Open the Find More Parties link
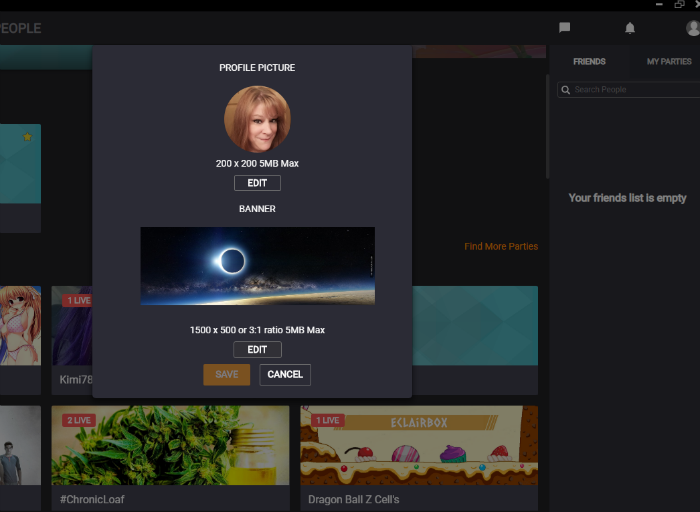Viewport: 700px width, 512px height. pos(500,246)
